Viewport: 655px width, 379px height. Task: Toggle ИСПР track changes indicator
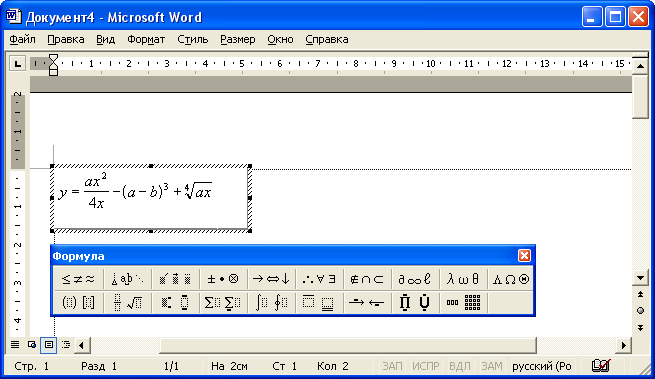click(426, 366)
